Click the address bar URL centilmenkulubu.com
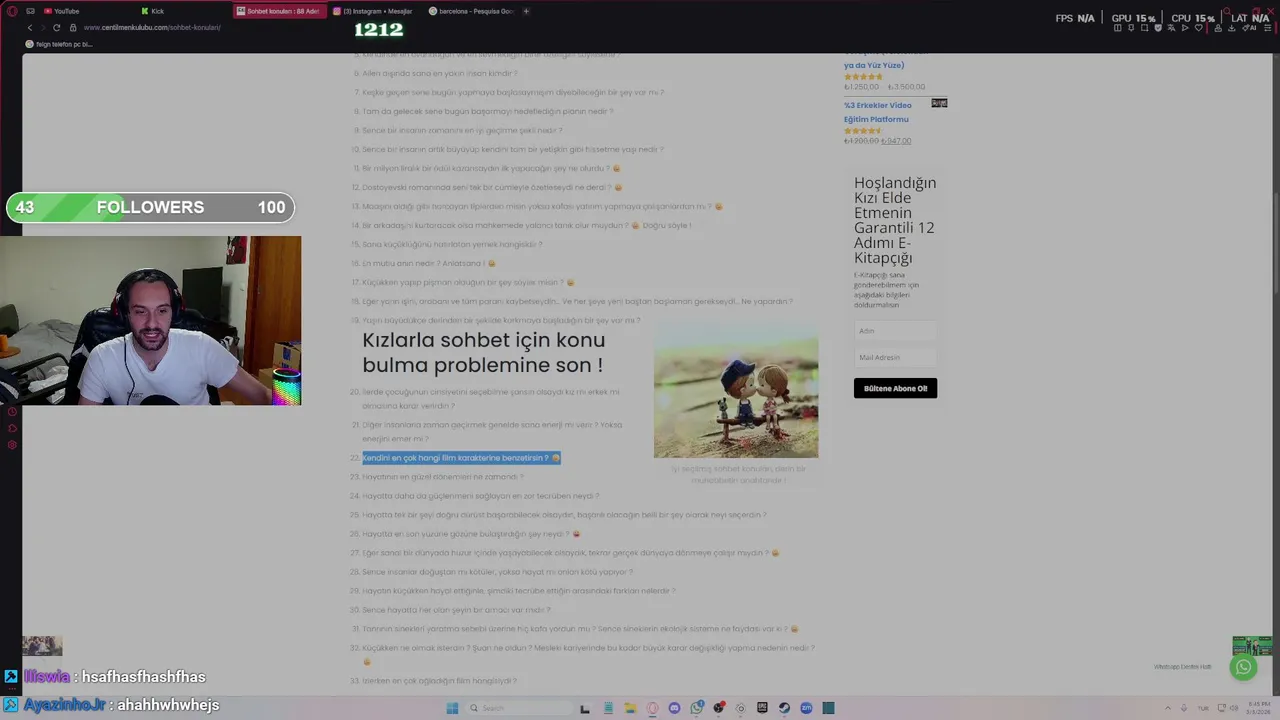1280x720 pixels. [x=152, y=27]
